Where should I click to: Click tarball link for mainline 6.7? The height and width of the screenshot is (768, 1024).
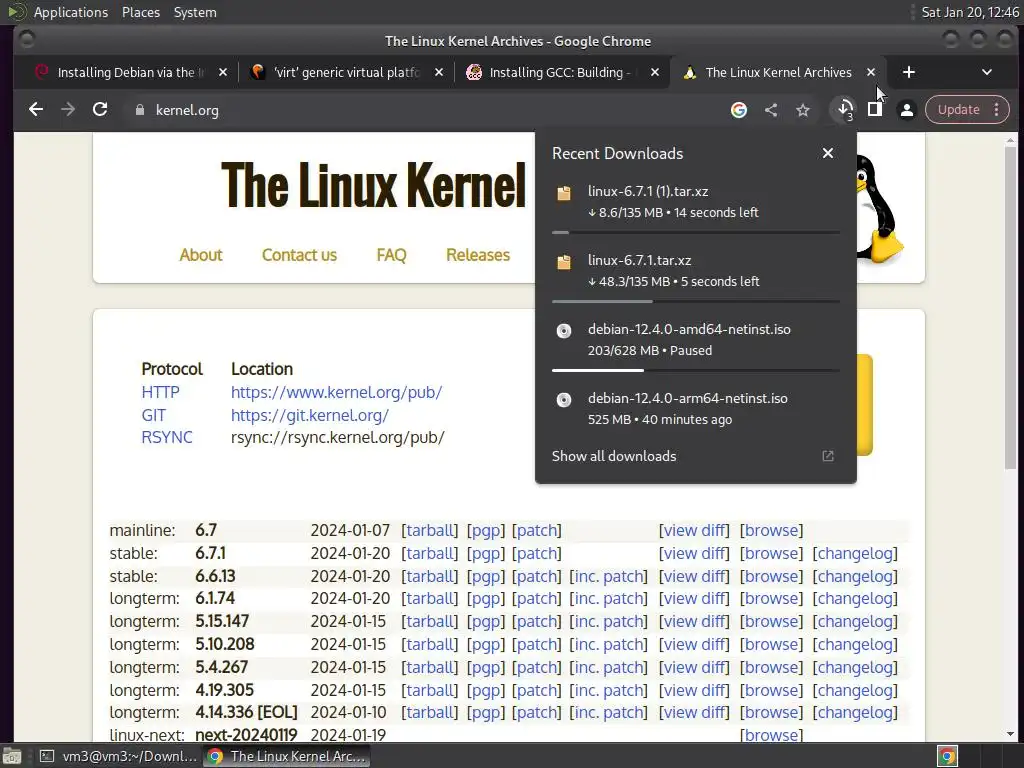[x=429, y=530]
